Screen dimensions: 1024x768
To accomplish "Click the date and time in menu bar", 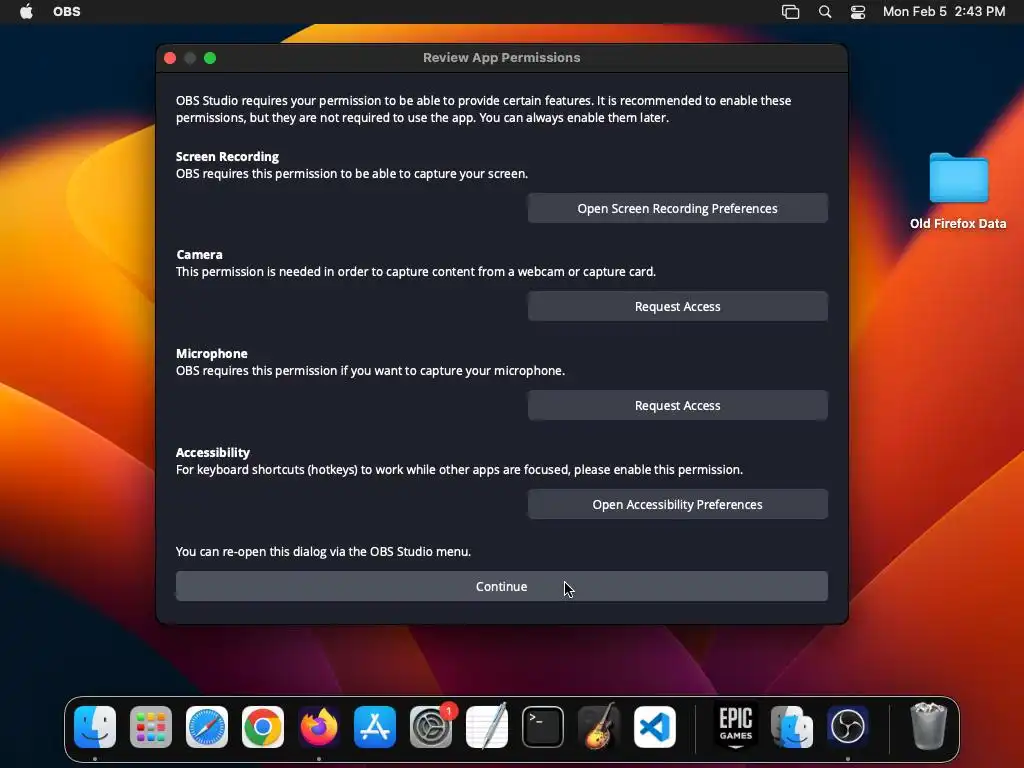I will (x=944, y=11).
